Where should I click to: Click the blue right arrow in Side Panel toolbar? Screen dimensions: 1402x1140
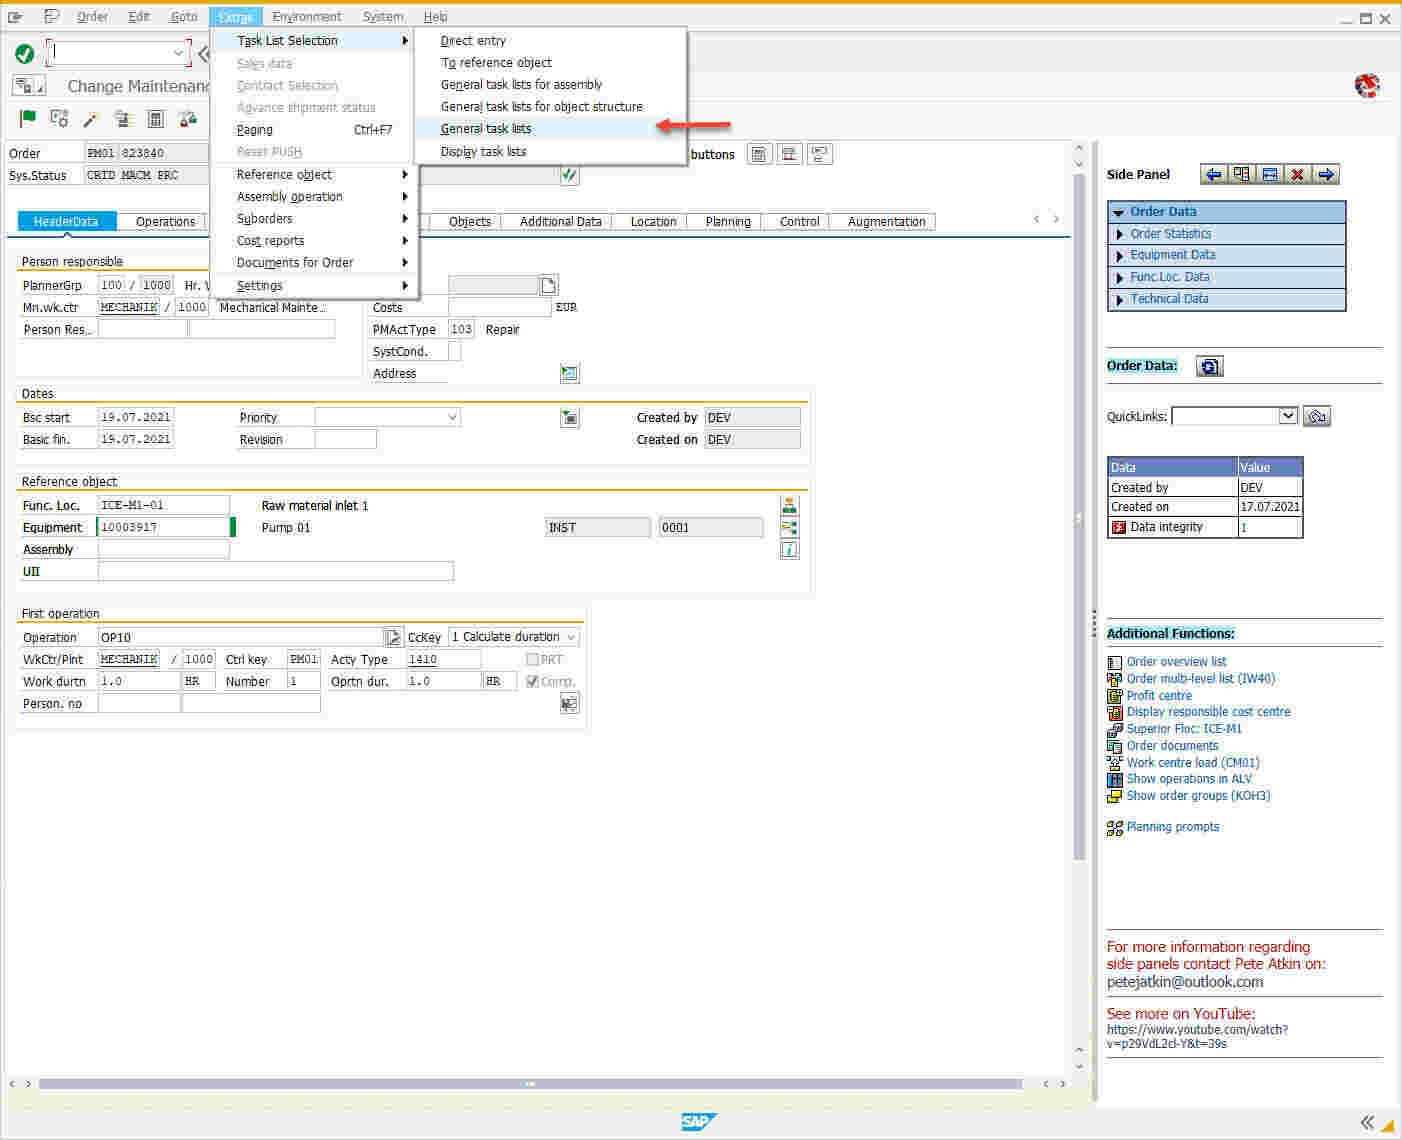pos(1326,174)
